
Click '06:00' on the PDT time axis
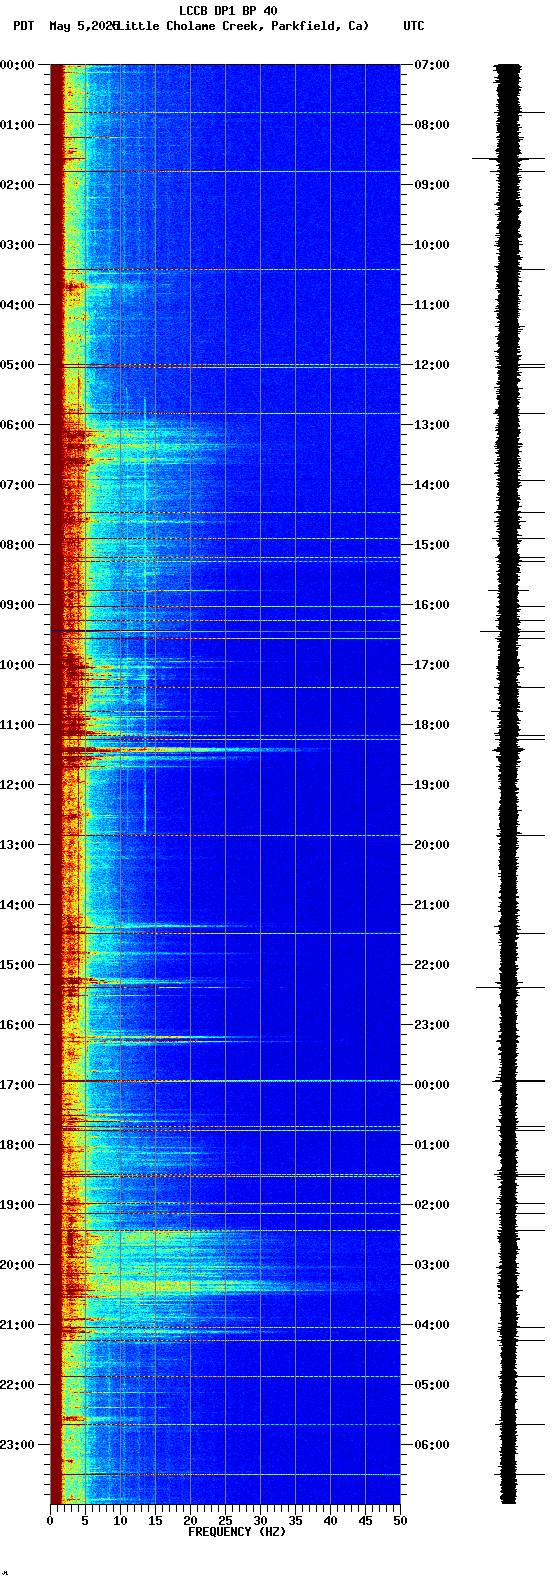click(17, 425)
